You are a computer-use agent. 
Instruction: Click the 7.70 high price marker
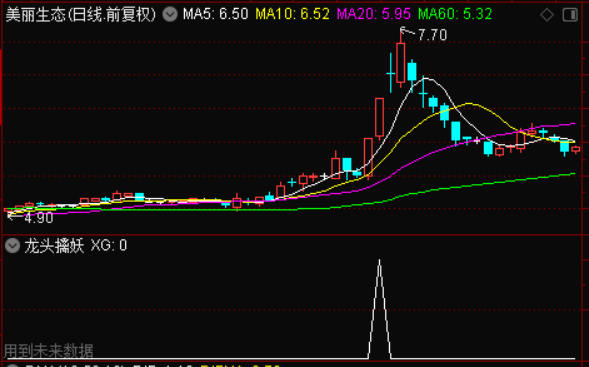[432, 35]
